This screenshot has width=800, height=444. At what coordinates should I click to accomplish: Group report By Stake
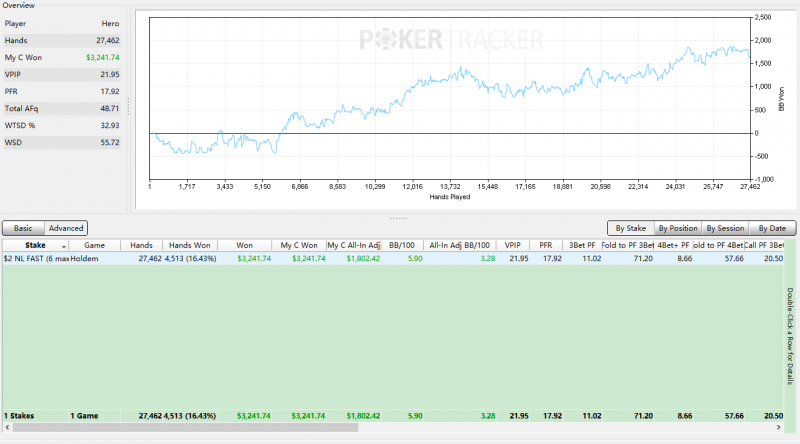coord(630,228)
